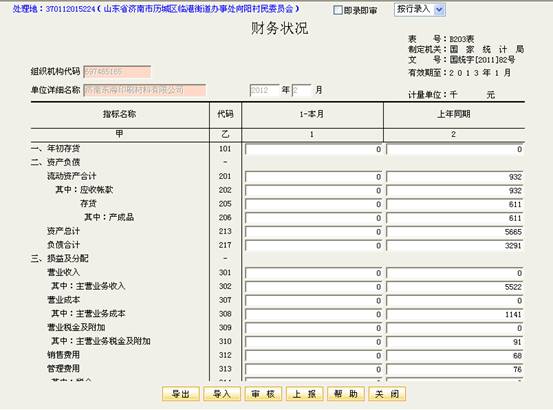This screenshot has width=553, height=410.
Task: Open the 按行录入 dropdown
Action: click(x=420, y=10)
